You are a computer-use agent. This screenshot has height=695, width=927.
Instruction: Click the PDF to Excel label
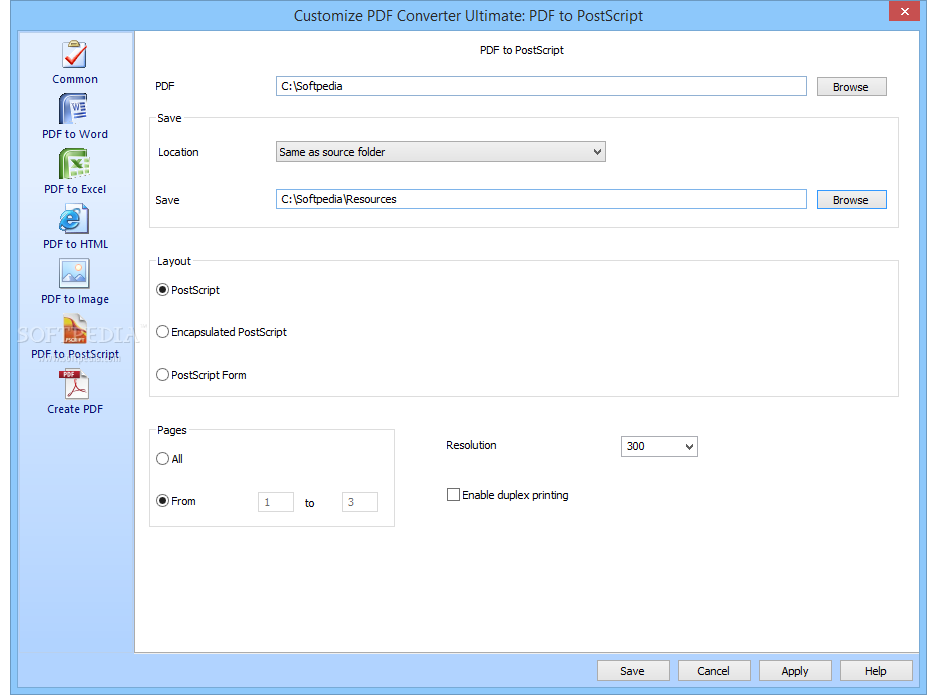click(75, 189)
